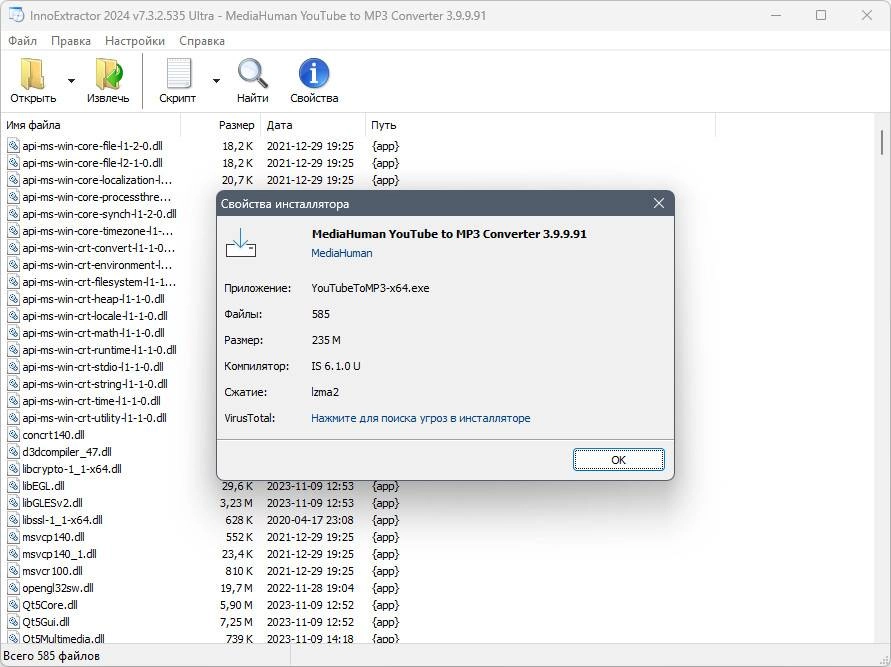Close the Свойства инсталлятора dialog with X

coord(659,203)
